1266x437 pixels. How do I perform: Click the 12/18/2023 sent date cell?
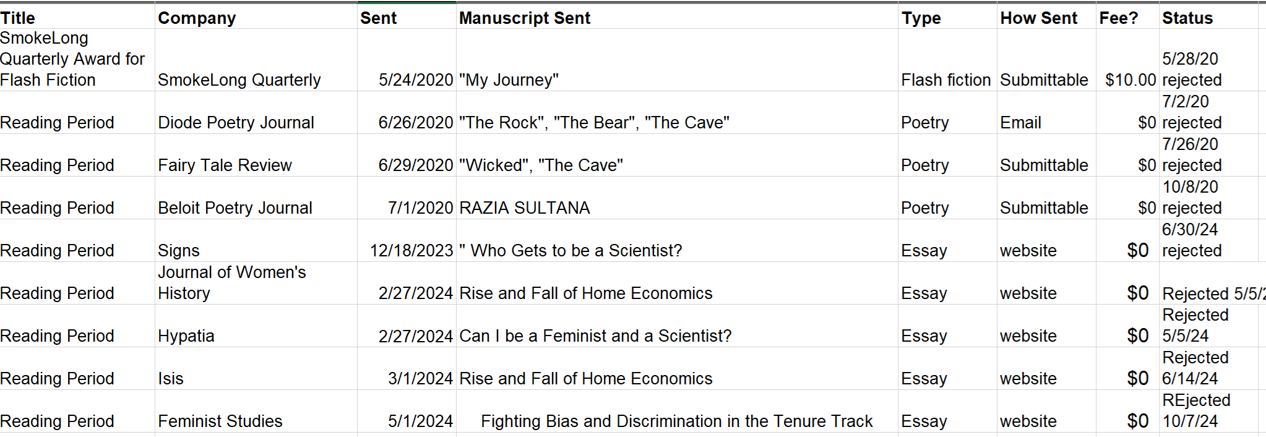pos(407,241)
